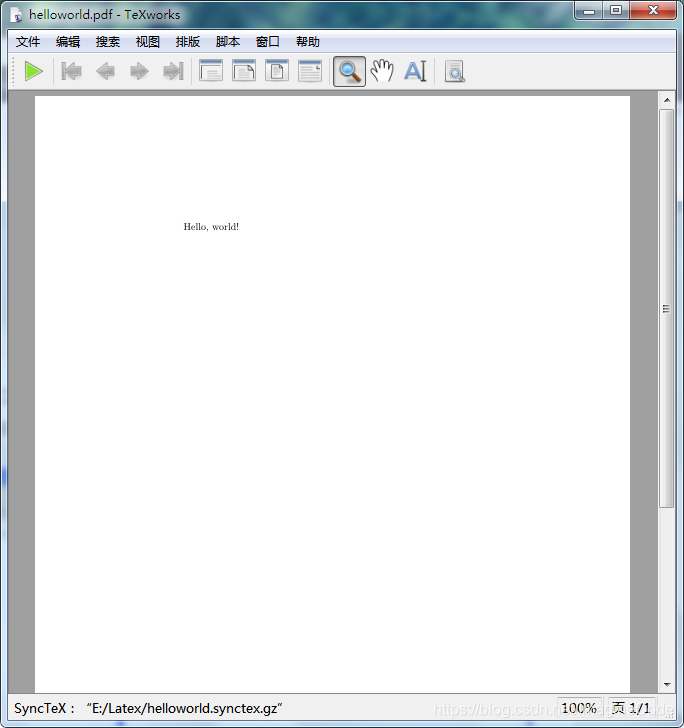Select the hand scroll tool

[382, 71]
